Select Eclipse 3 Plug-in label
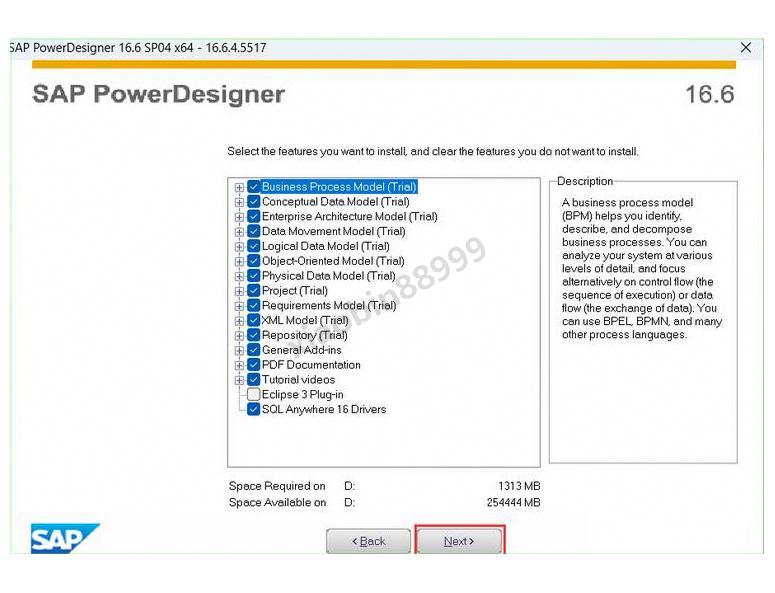The image size is (775, 593). click(302, 394)
